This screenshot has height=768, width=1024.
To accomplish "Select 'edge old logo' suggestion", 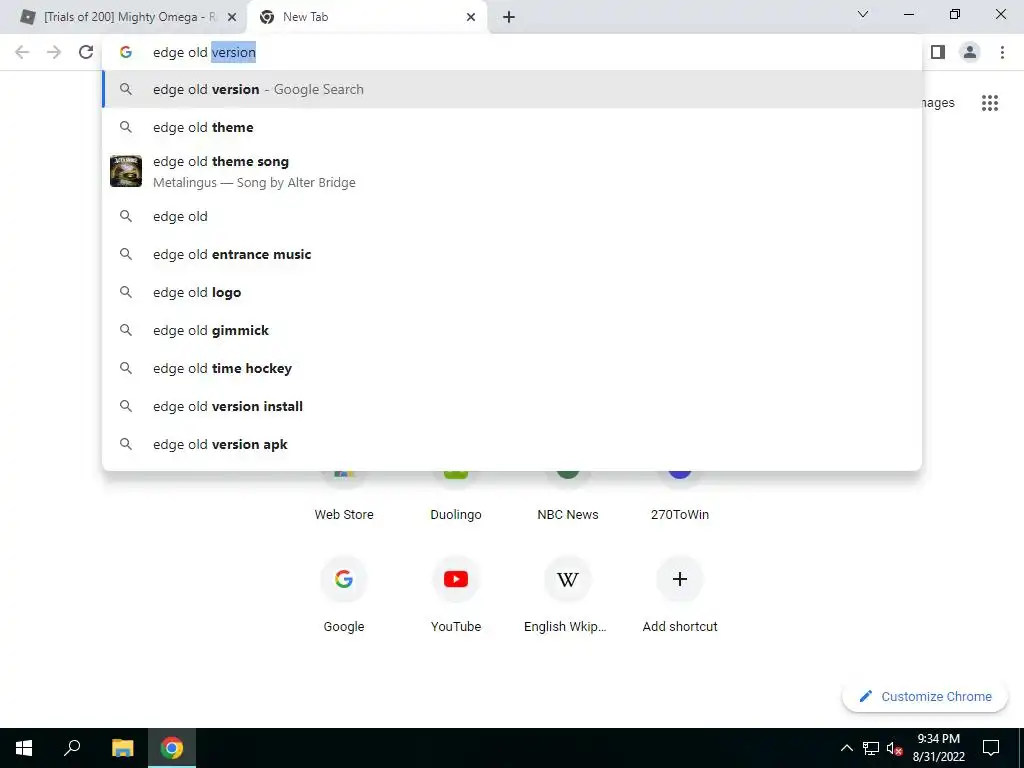I will coord(511,292).
